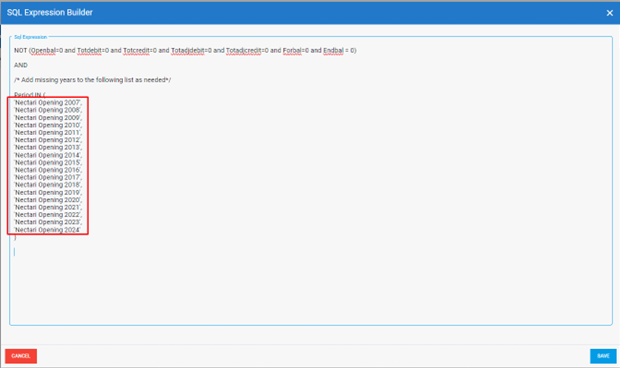Click the 'Nectari Opening 2018' entry
Screen dimensions: 620x368
coord(48,185)
